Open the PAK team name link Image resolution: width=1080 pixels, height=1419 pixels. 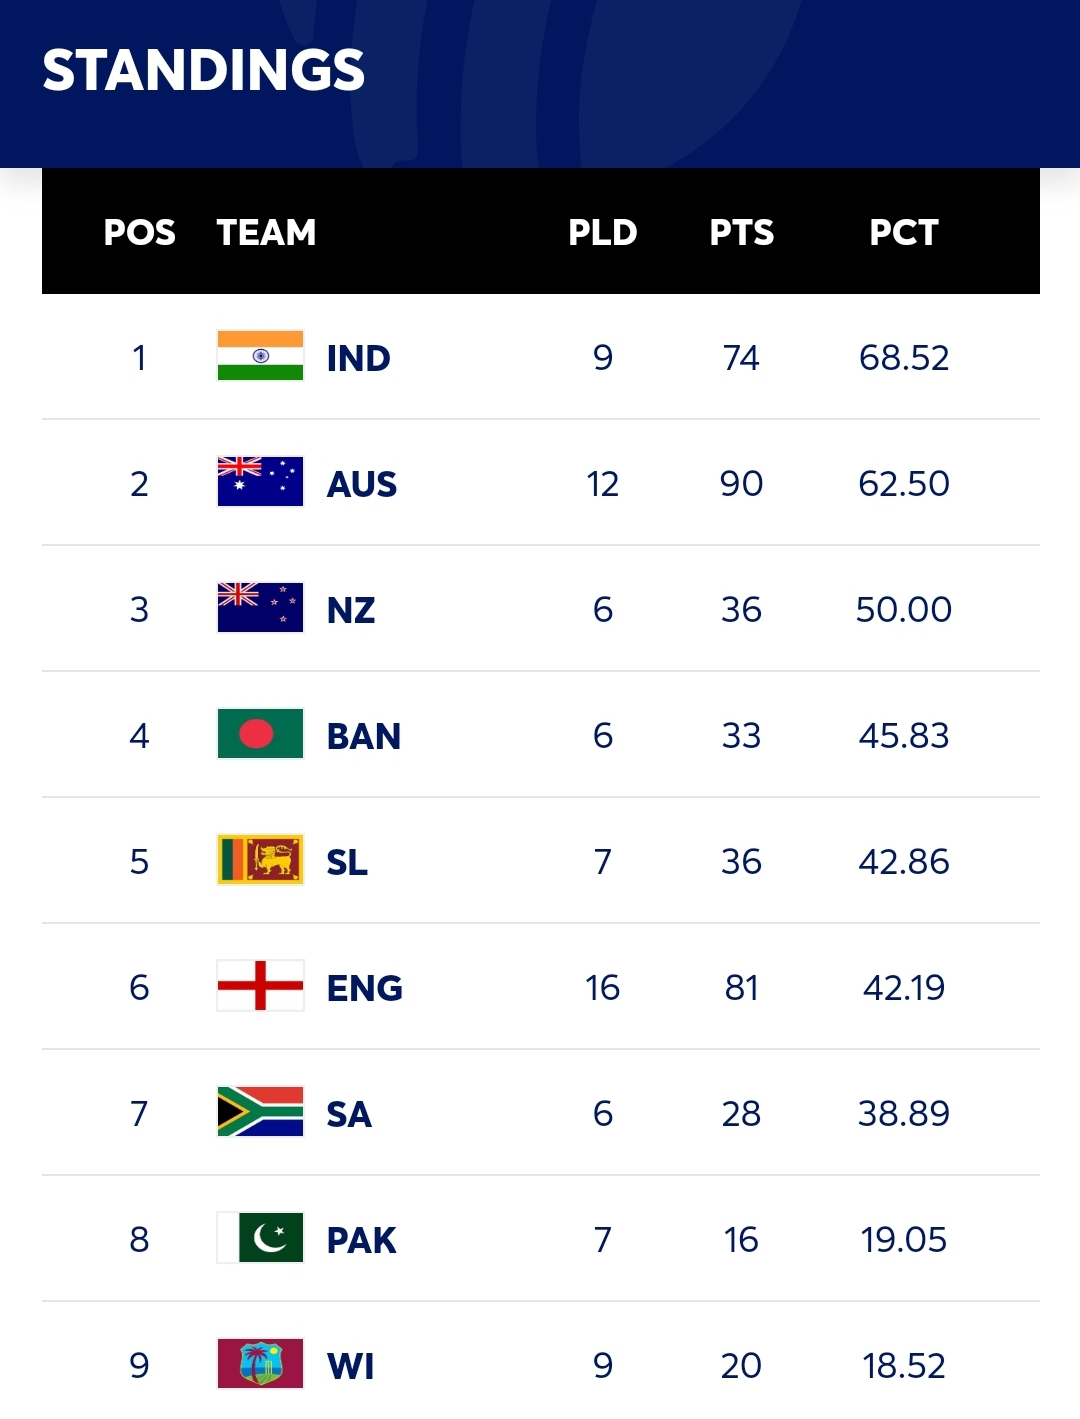pos(362,1240)
